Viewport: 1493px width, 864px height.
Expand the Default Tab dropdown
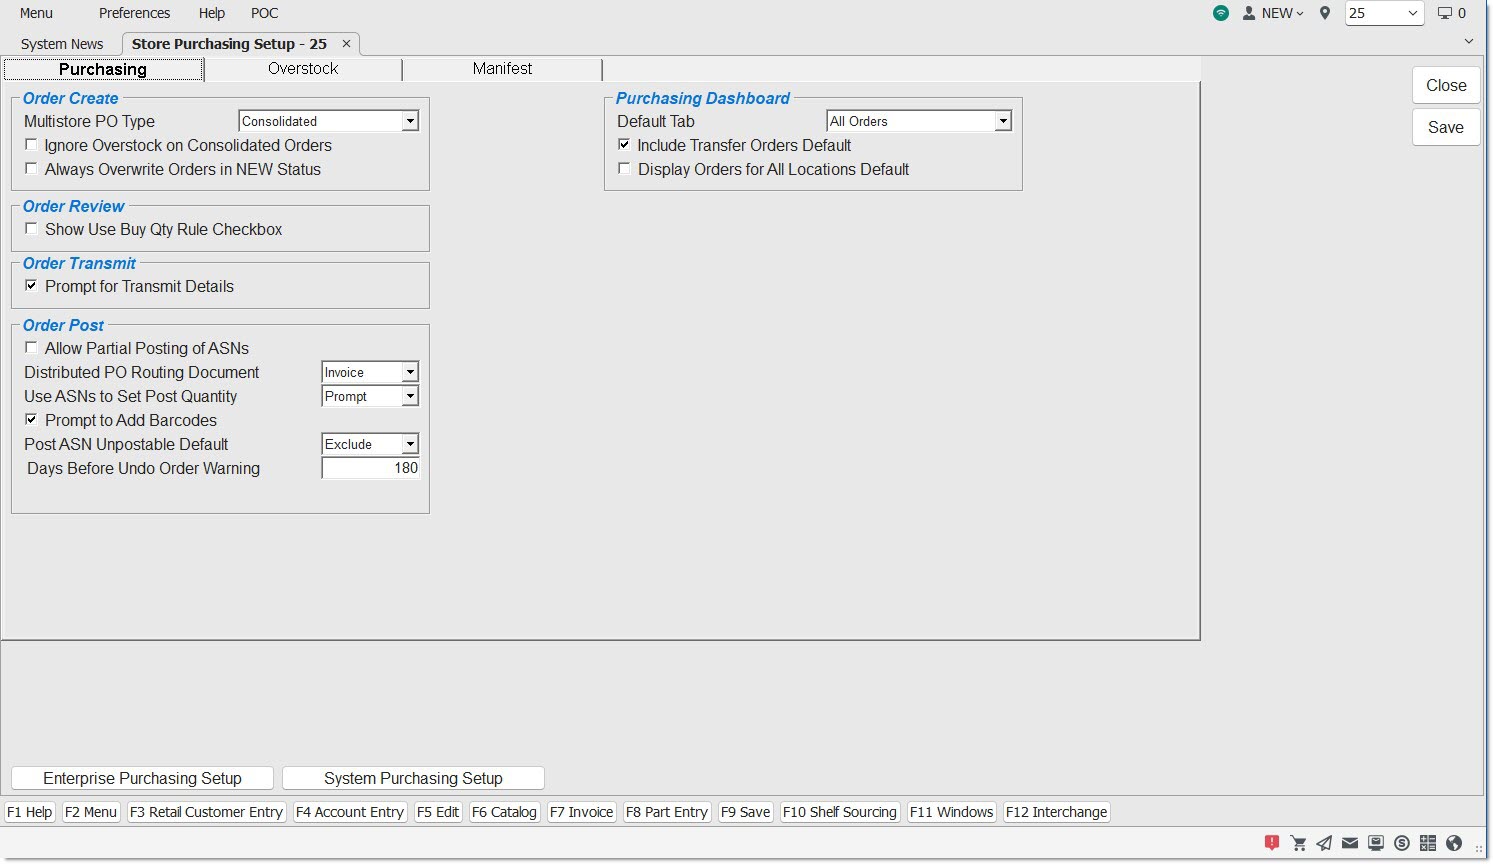click(x=1003, y=121)
